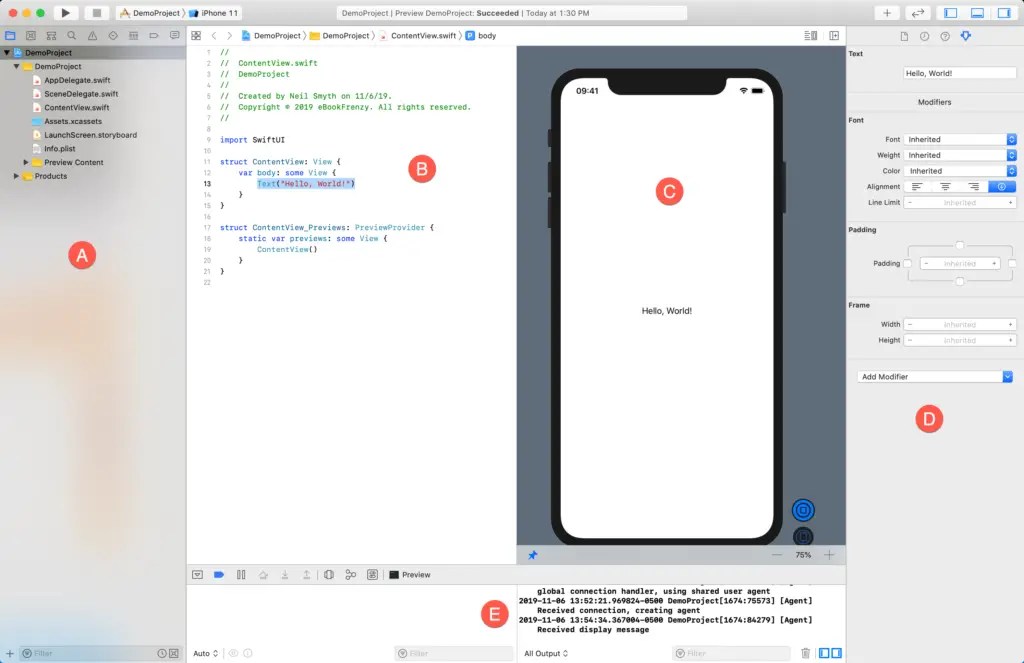This screenshot has height=663, width=1024.
Task: Open the Find navigator with the magnifier icon
Action: [x=71, y=35]
